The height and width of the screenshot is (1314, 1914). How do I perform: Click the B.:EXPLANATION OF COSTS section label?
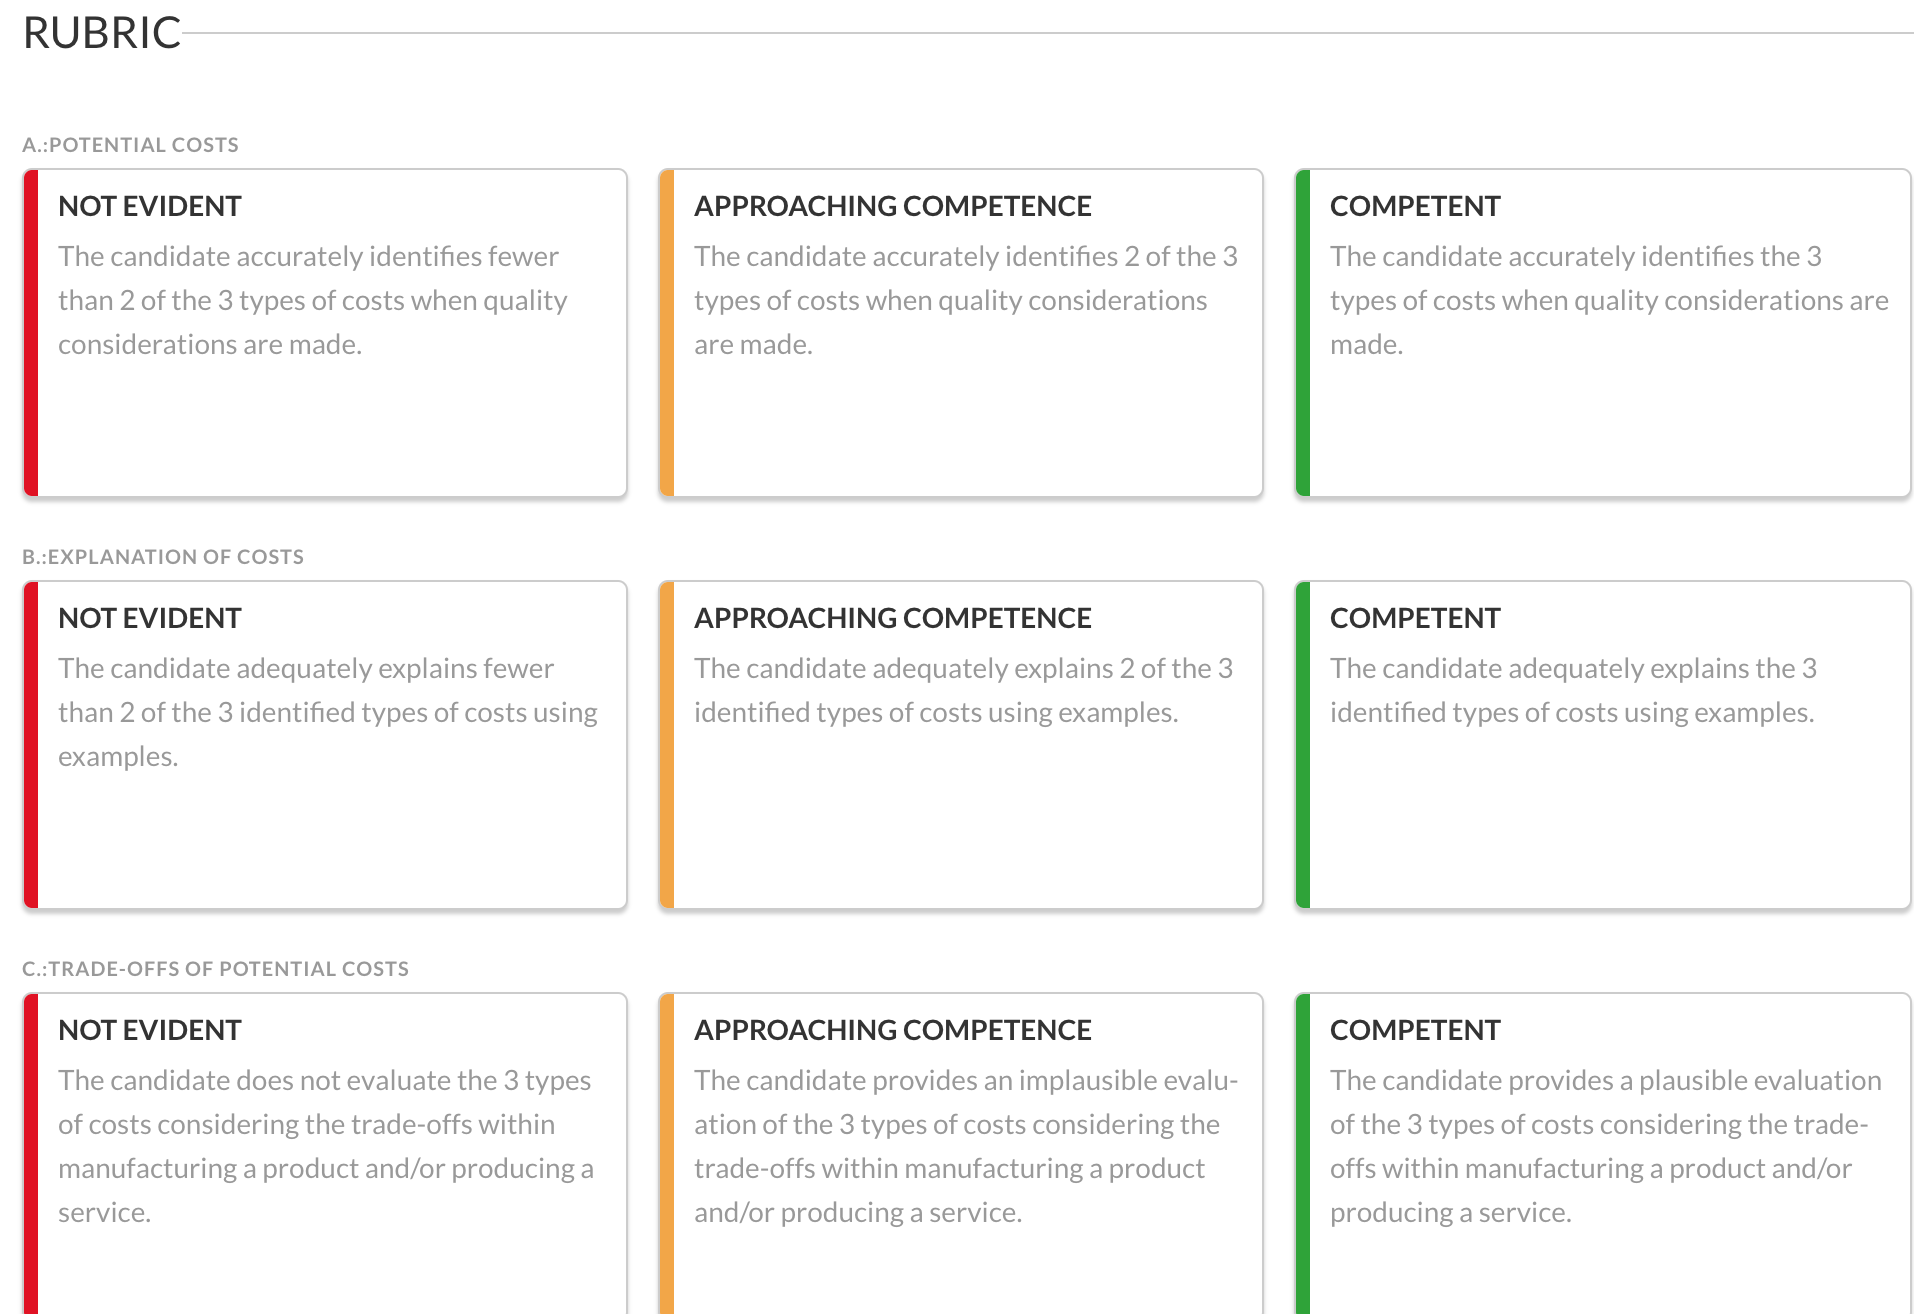[163, 557]
